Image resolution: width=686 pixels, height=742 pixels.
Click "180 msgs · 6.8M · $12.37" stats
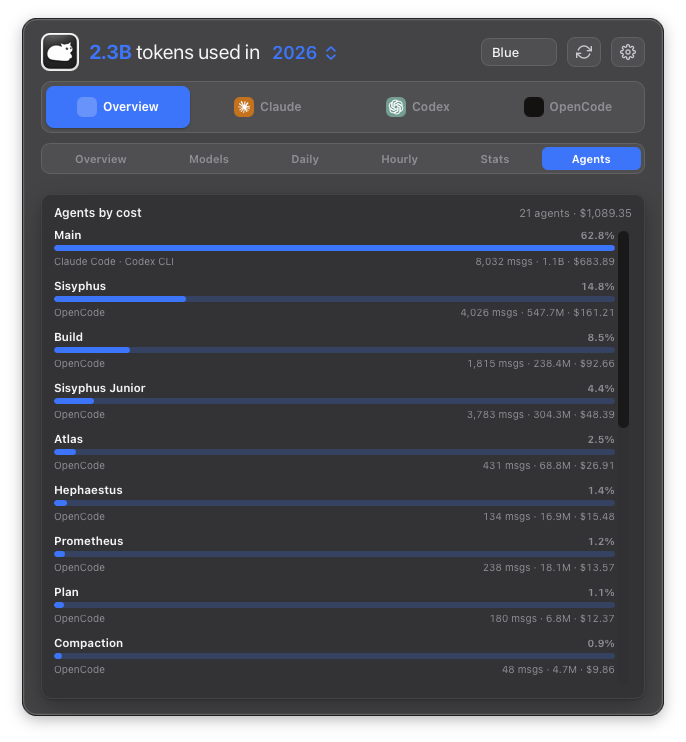[552, 619]
